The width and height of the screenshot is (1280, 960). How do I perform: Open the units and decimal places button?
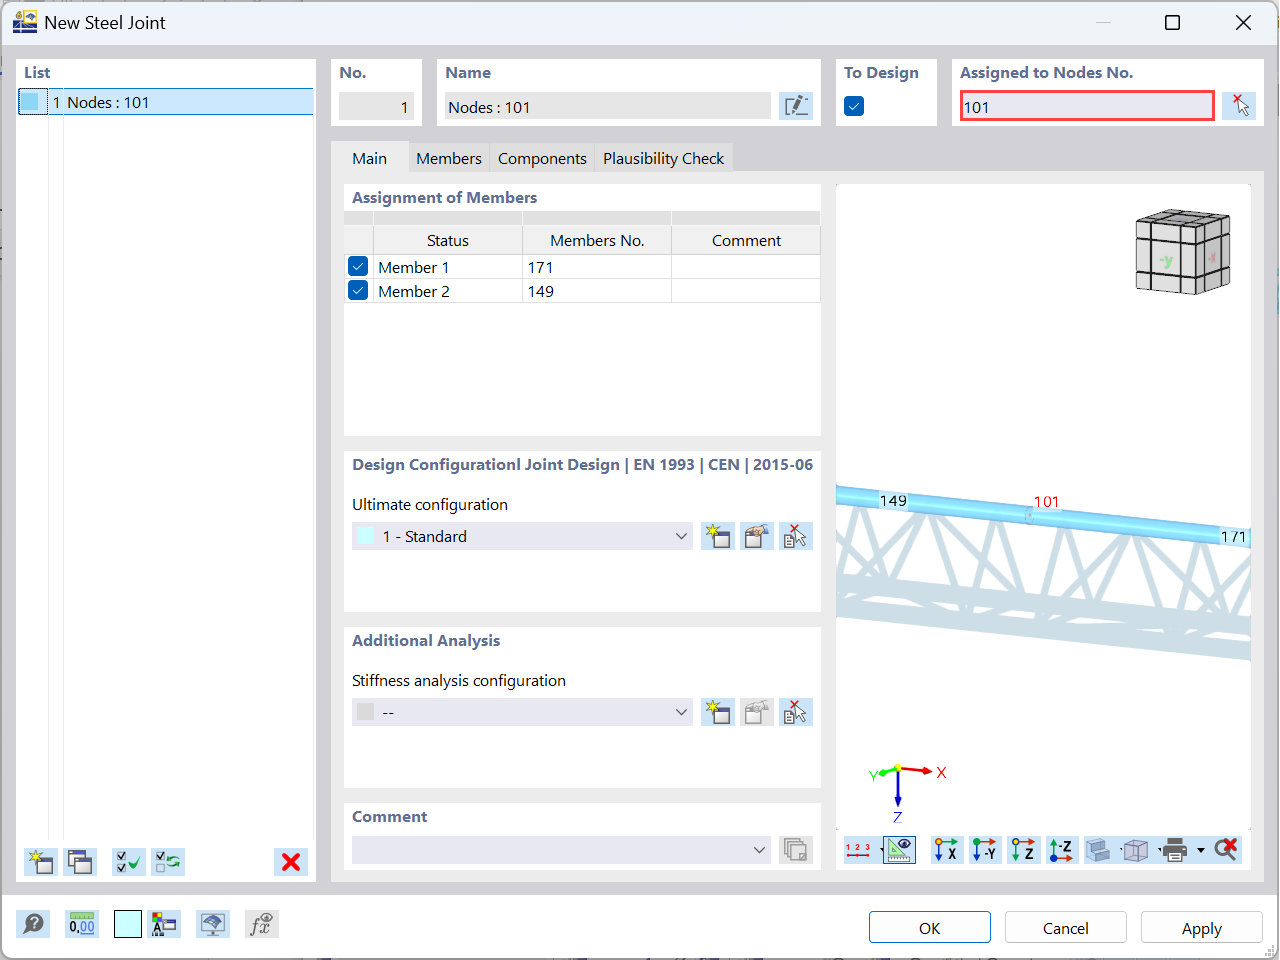click(82, 924)
